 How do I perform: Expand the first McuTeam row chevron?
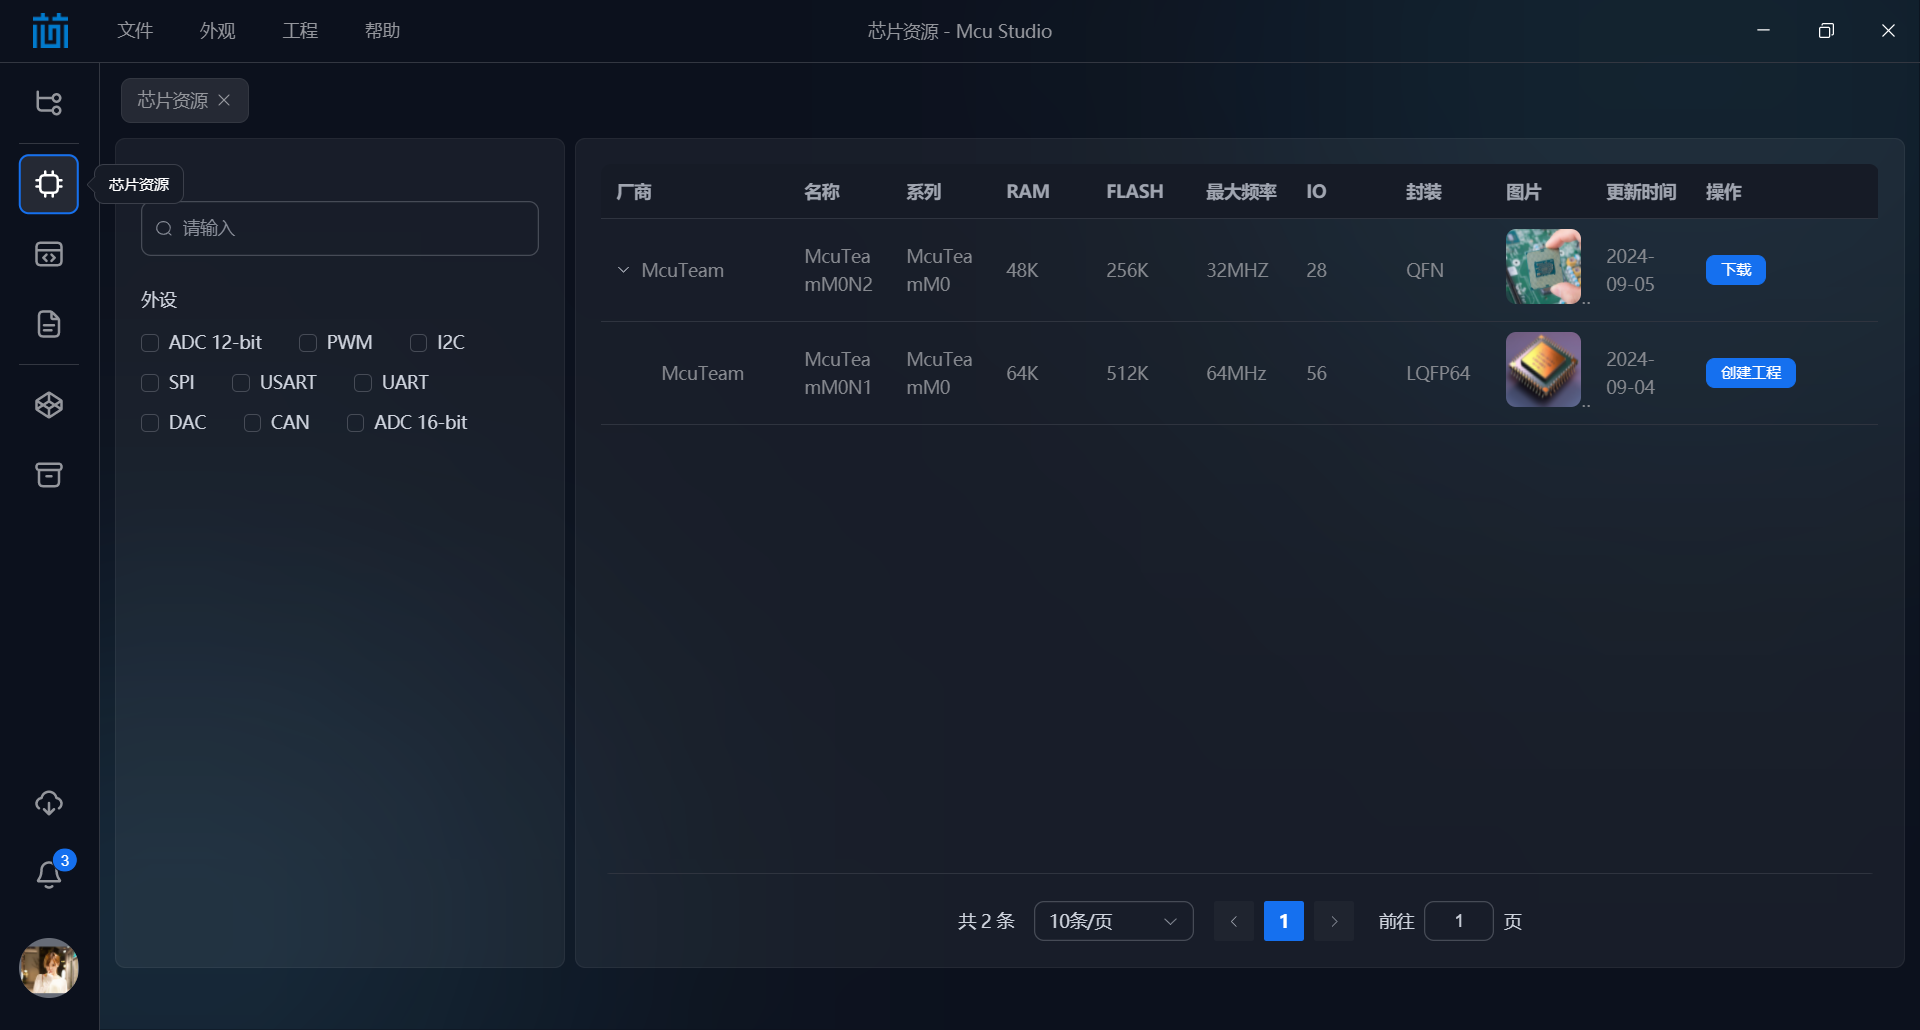623,270
